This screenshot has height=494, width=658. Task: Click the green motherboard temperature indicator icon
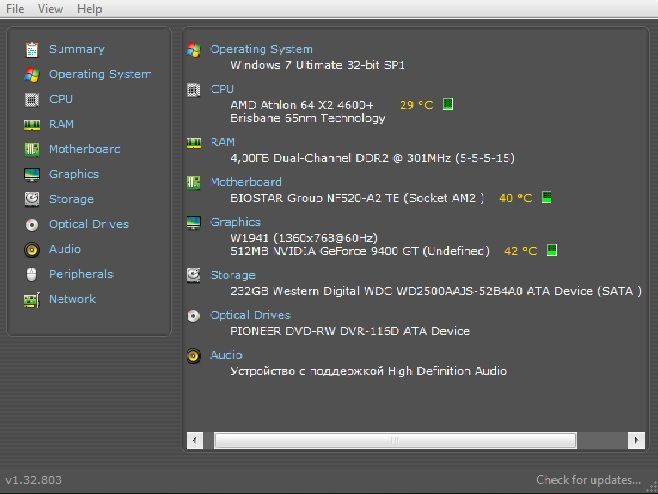tap(546, 197)
